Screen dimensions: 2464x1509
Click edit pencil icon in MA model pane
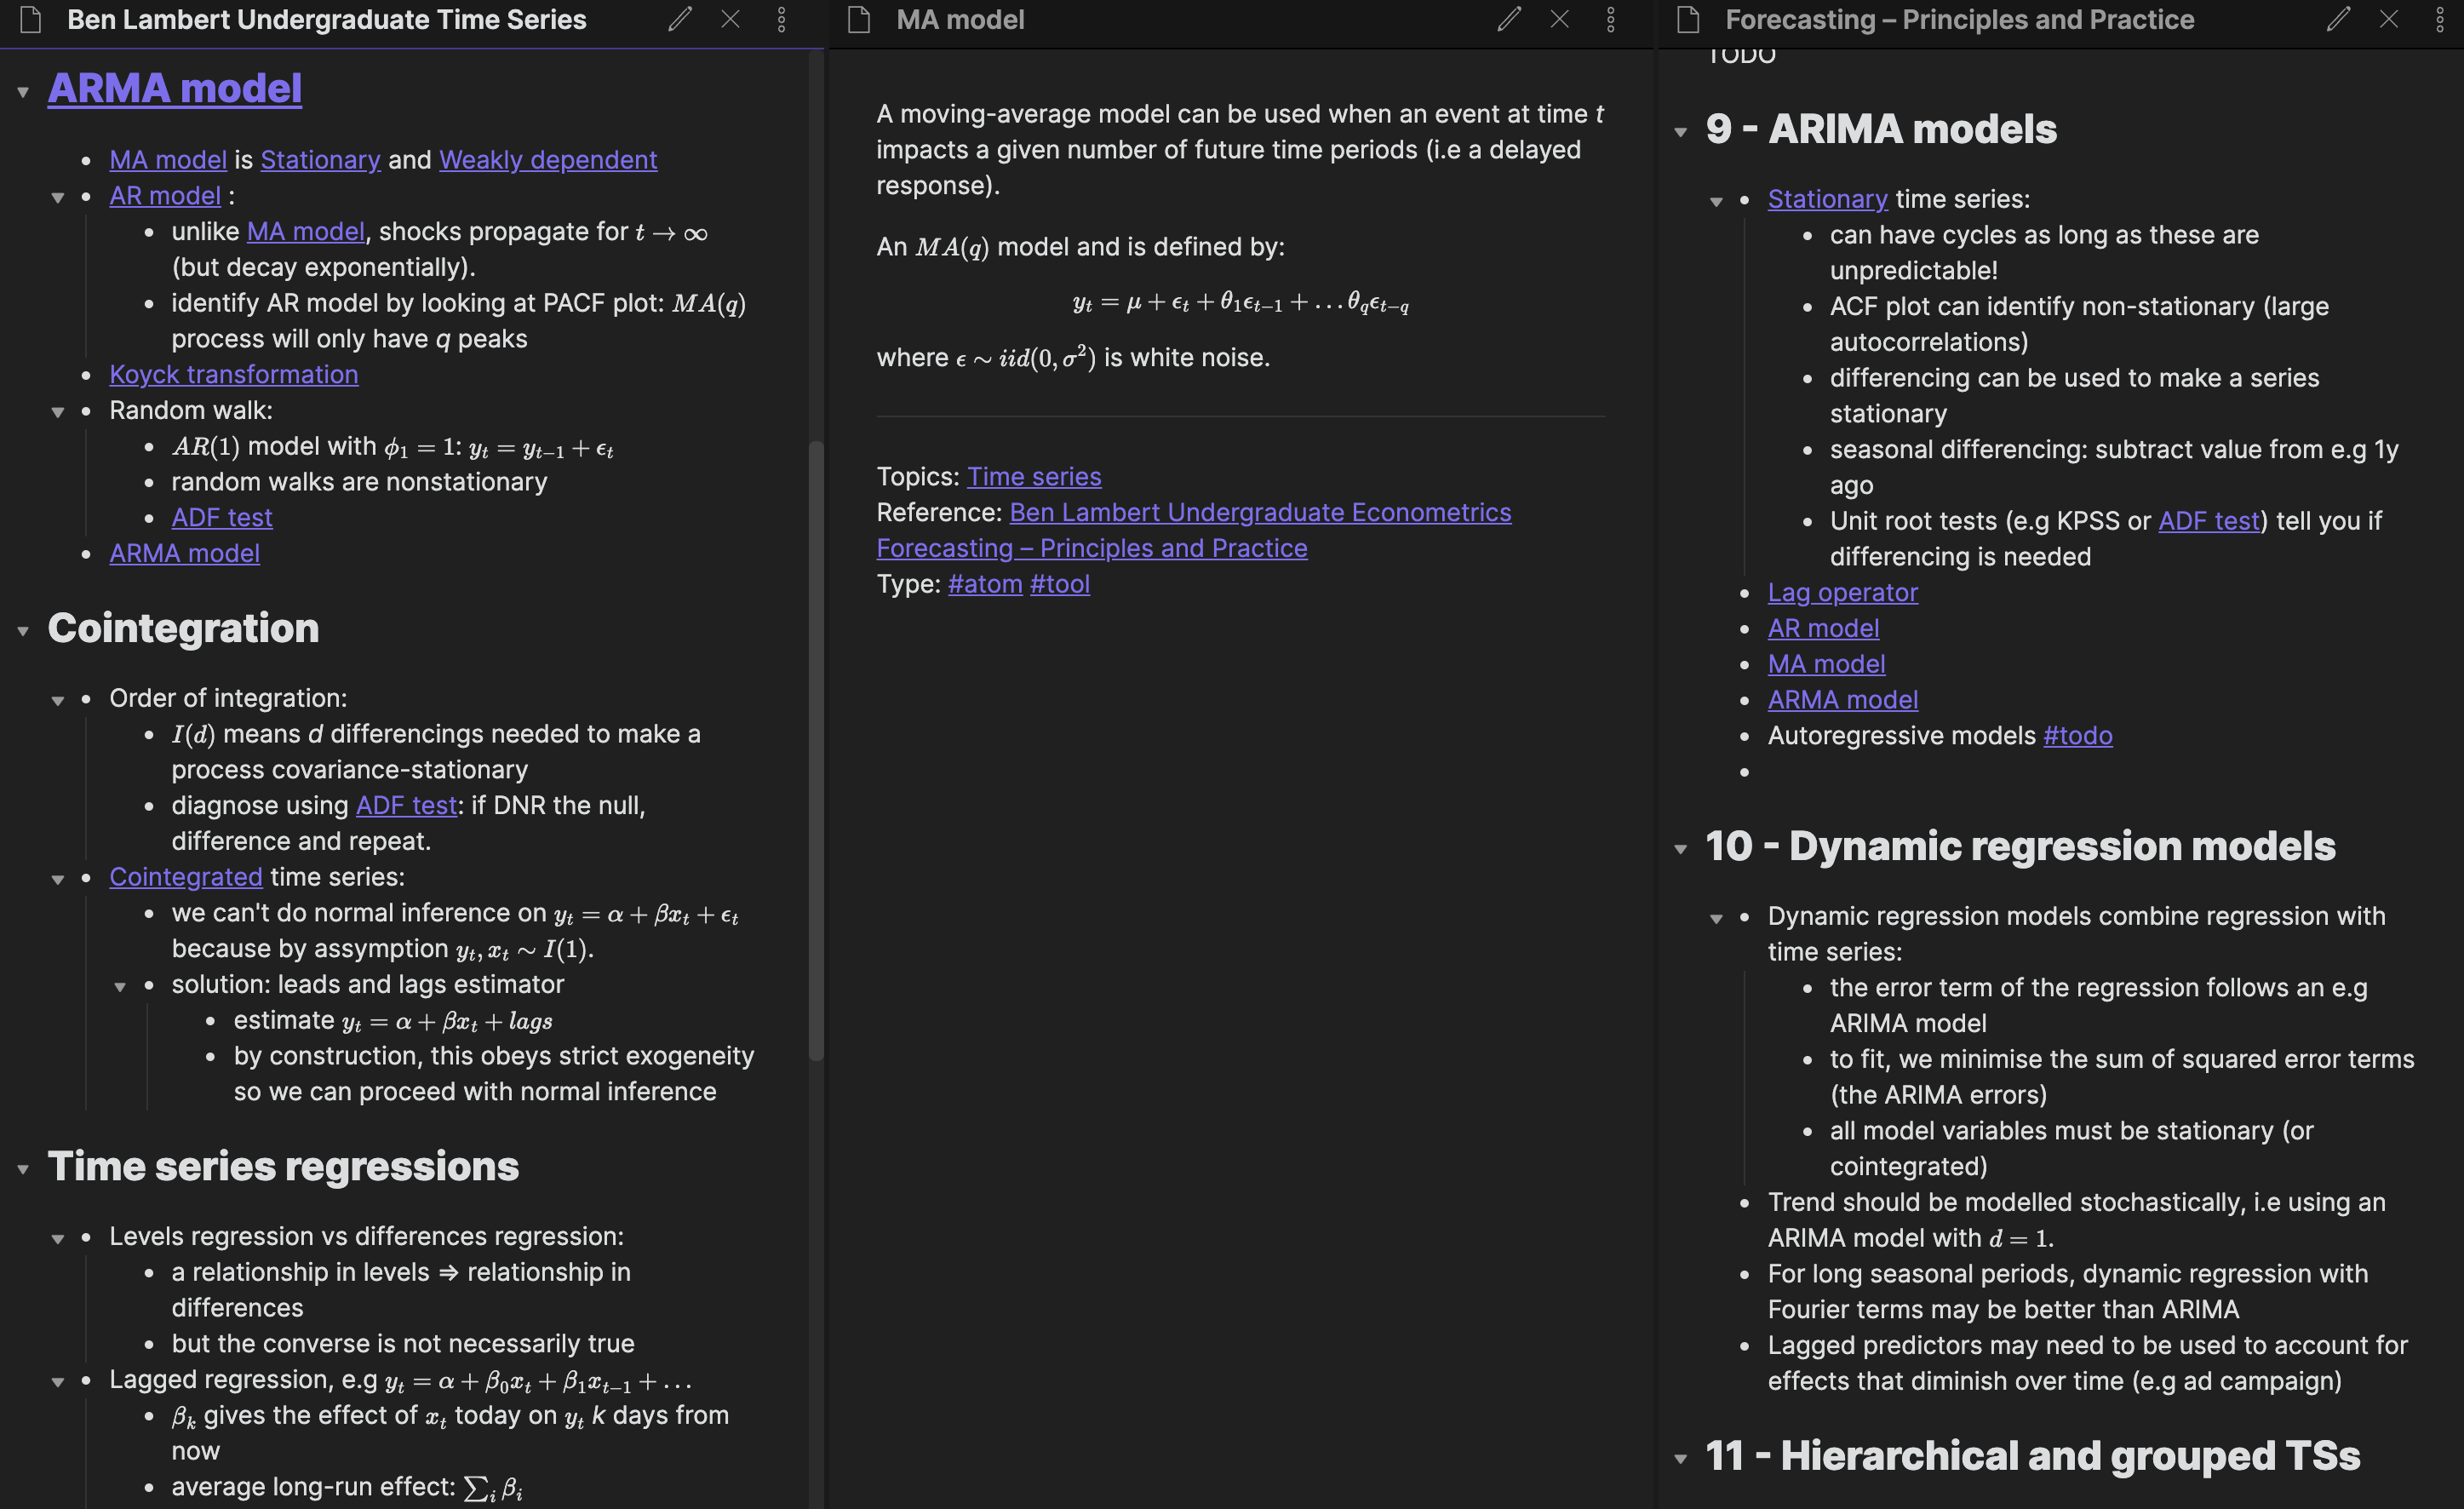click(1509, 19)
